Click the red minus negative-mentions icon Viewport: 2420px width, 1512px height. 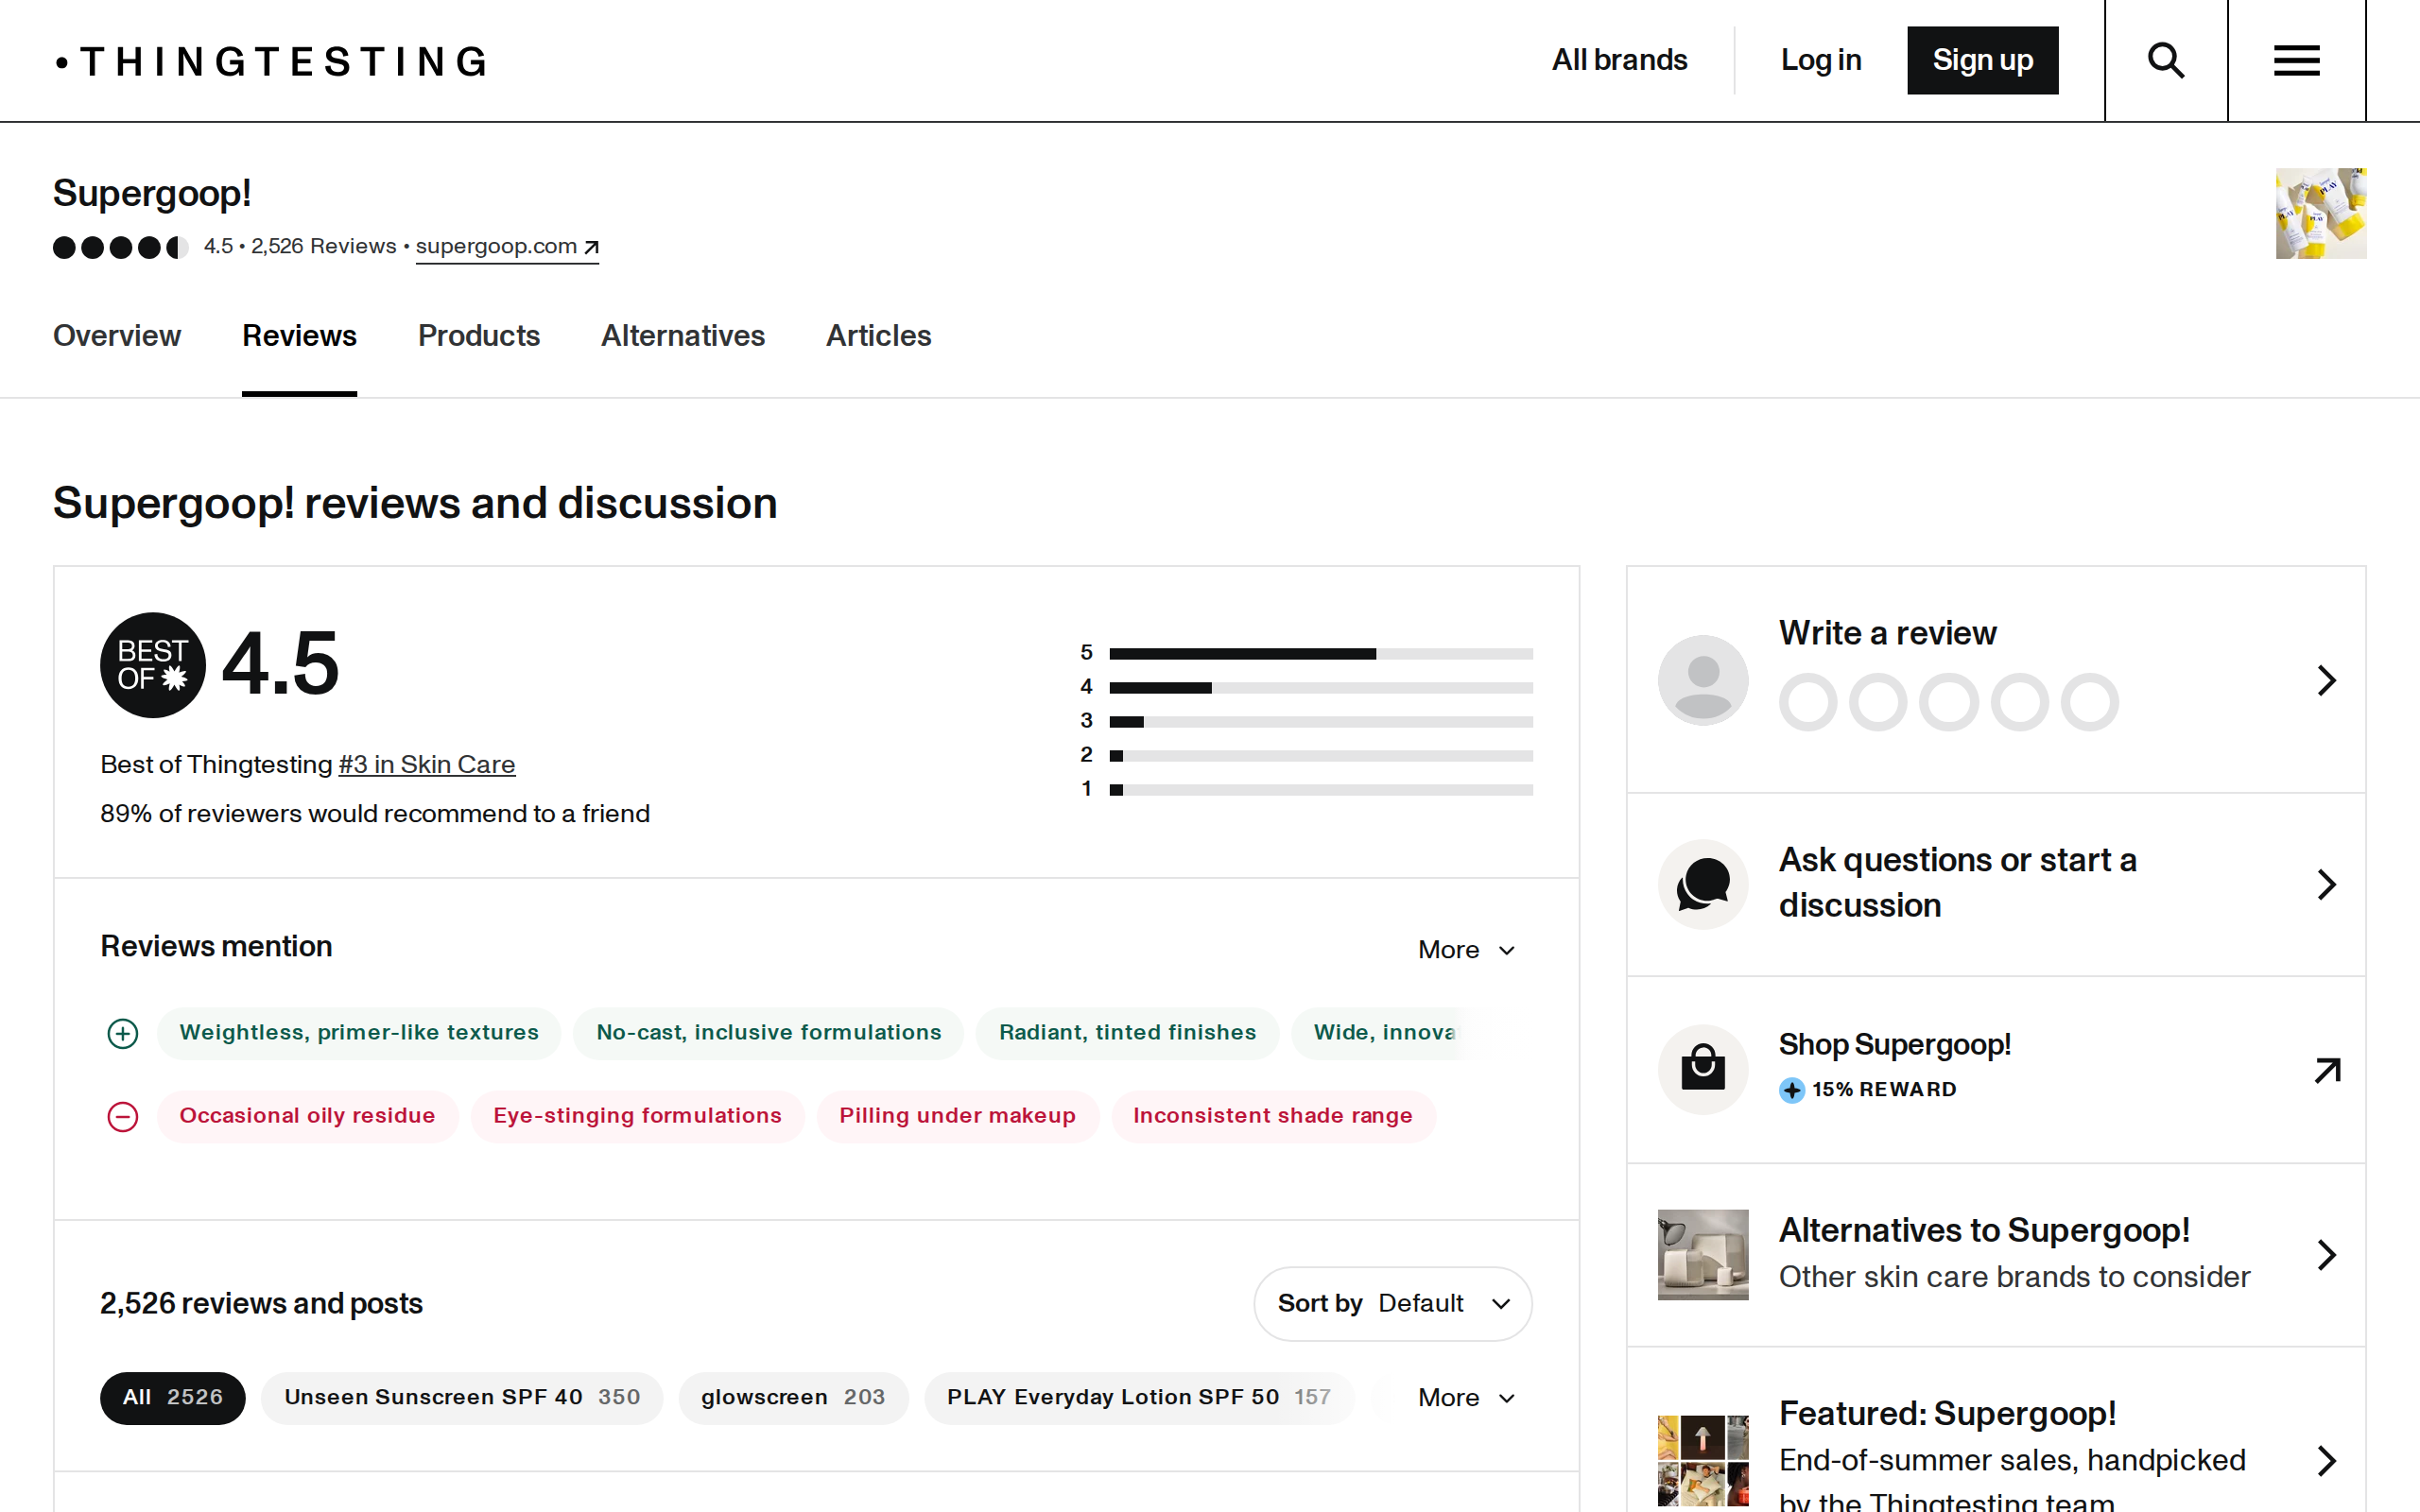[123, 1116]
